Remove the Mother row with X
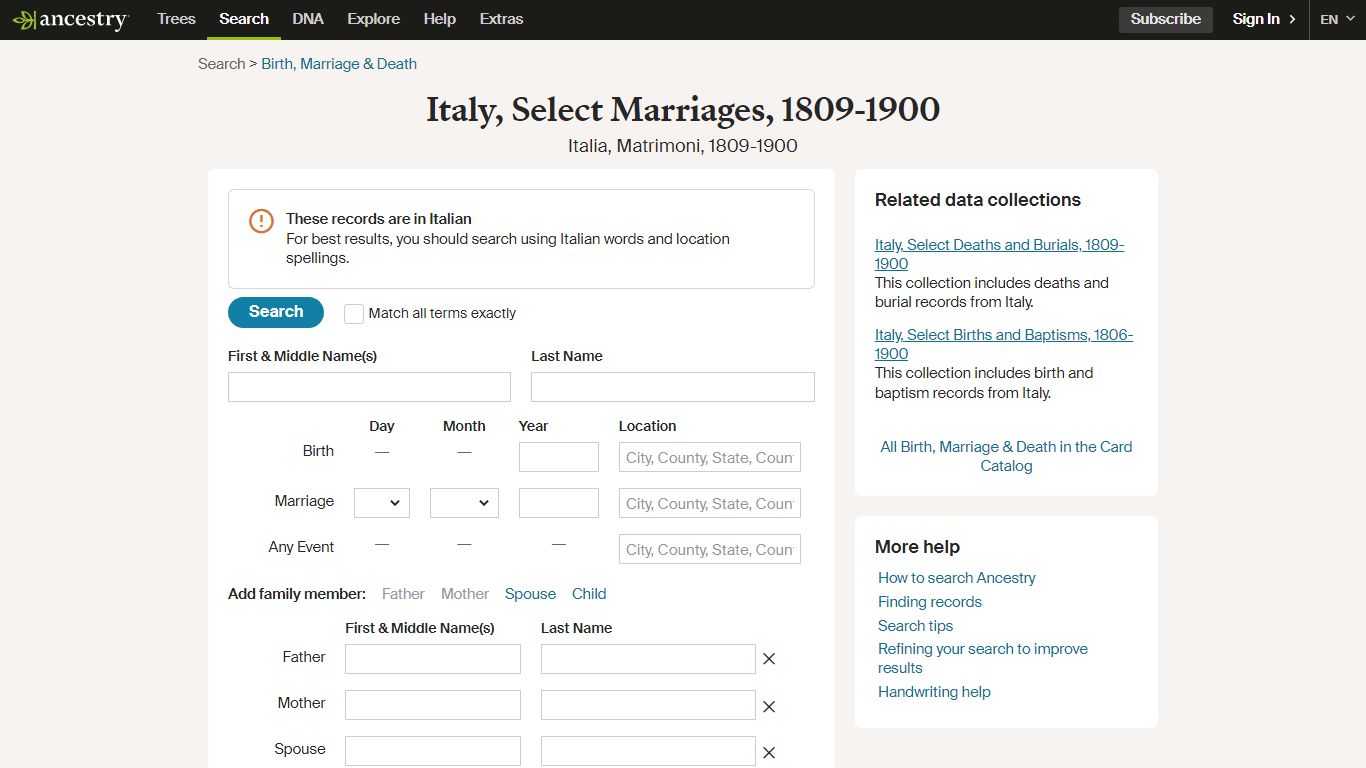This screenshot has width=1366, height=768. tap(769, 707)
